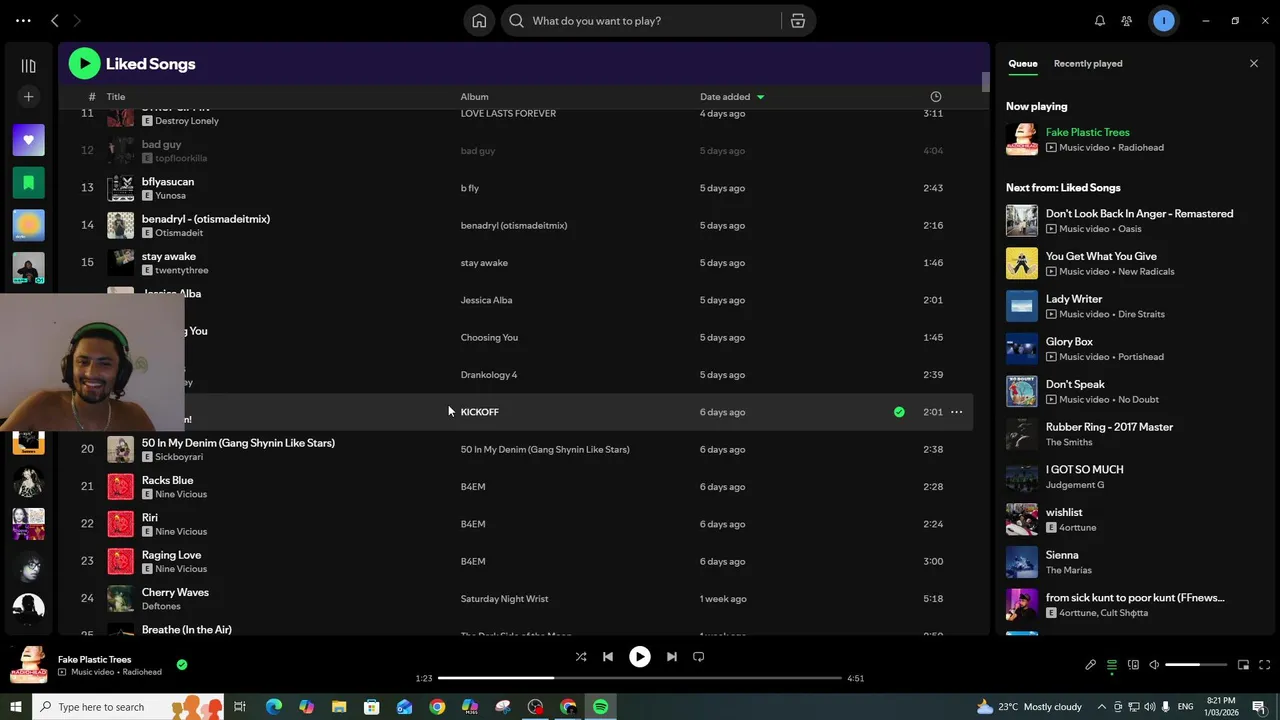Toggle the Queue button in player bar

(1111, 665)
